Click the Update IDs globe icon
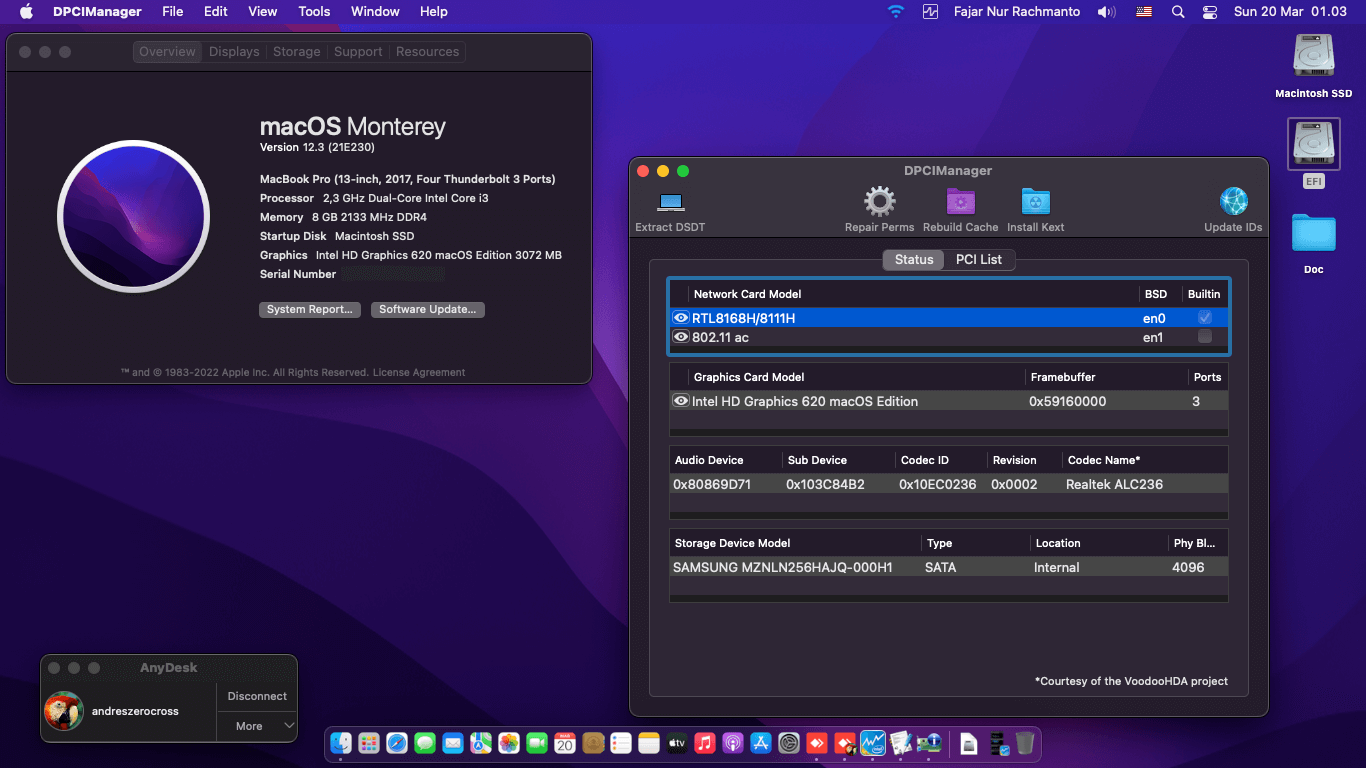The height and width of the screenshot is (768, 1366). pyautogui.click(x=1233, y=205)
